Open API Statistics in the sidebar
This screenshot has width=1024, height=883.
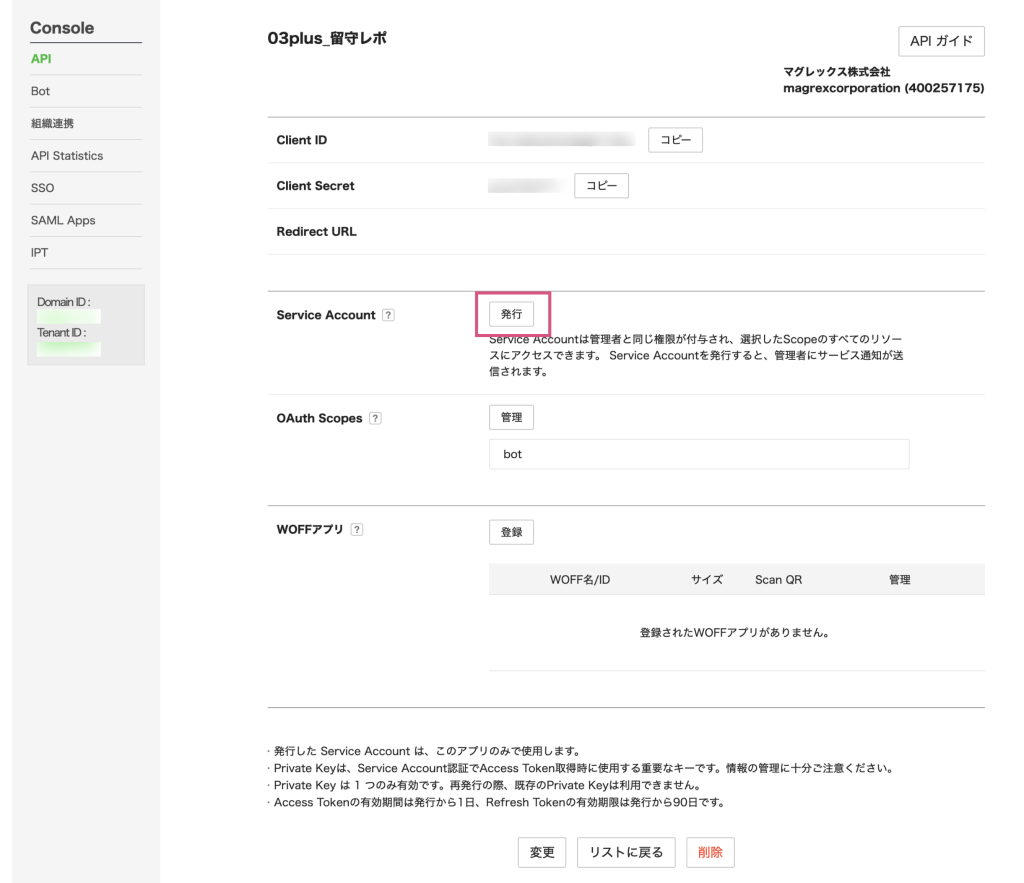coord(67,156)
